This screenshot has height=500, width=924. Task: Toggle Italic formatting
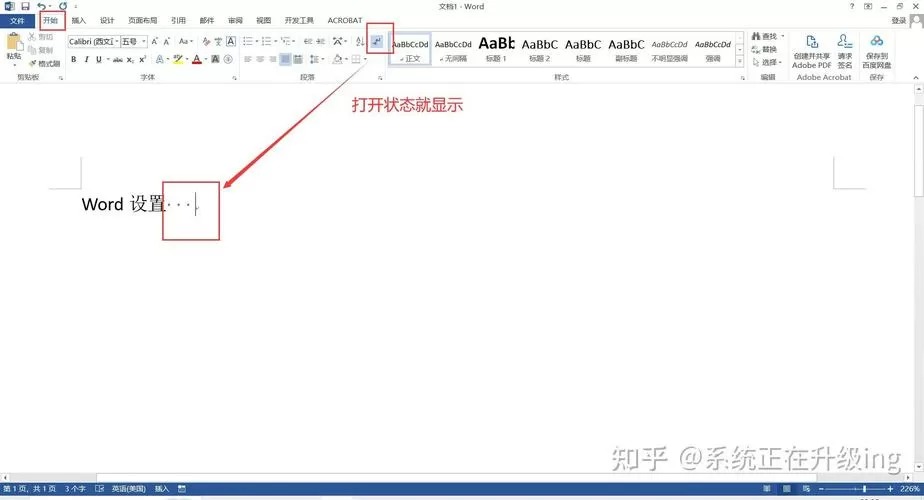86,59
